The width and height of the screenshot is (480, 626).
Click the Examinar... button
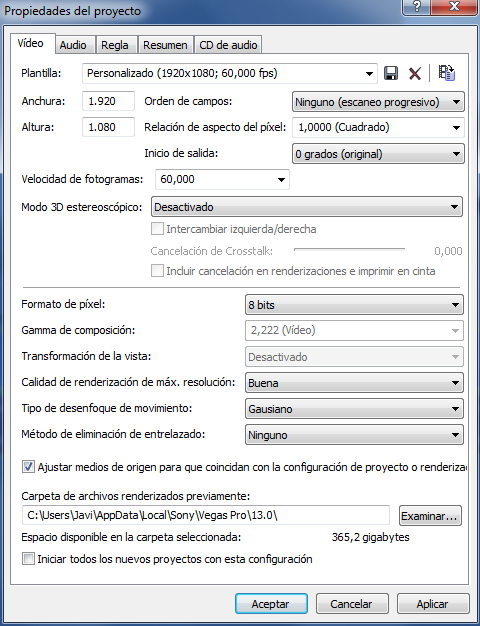430,516
